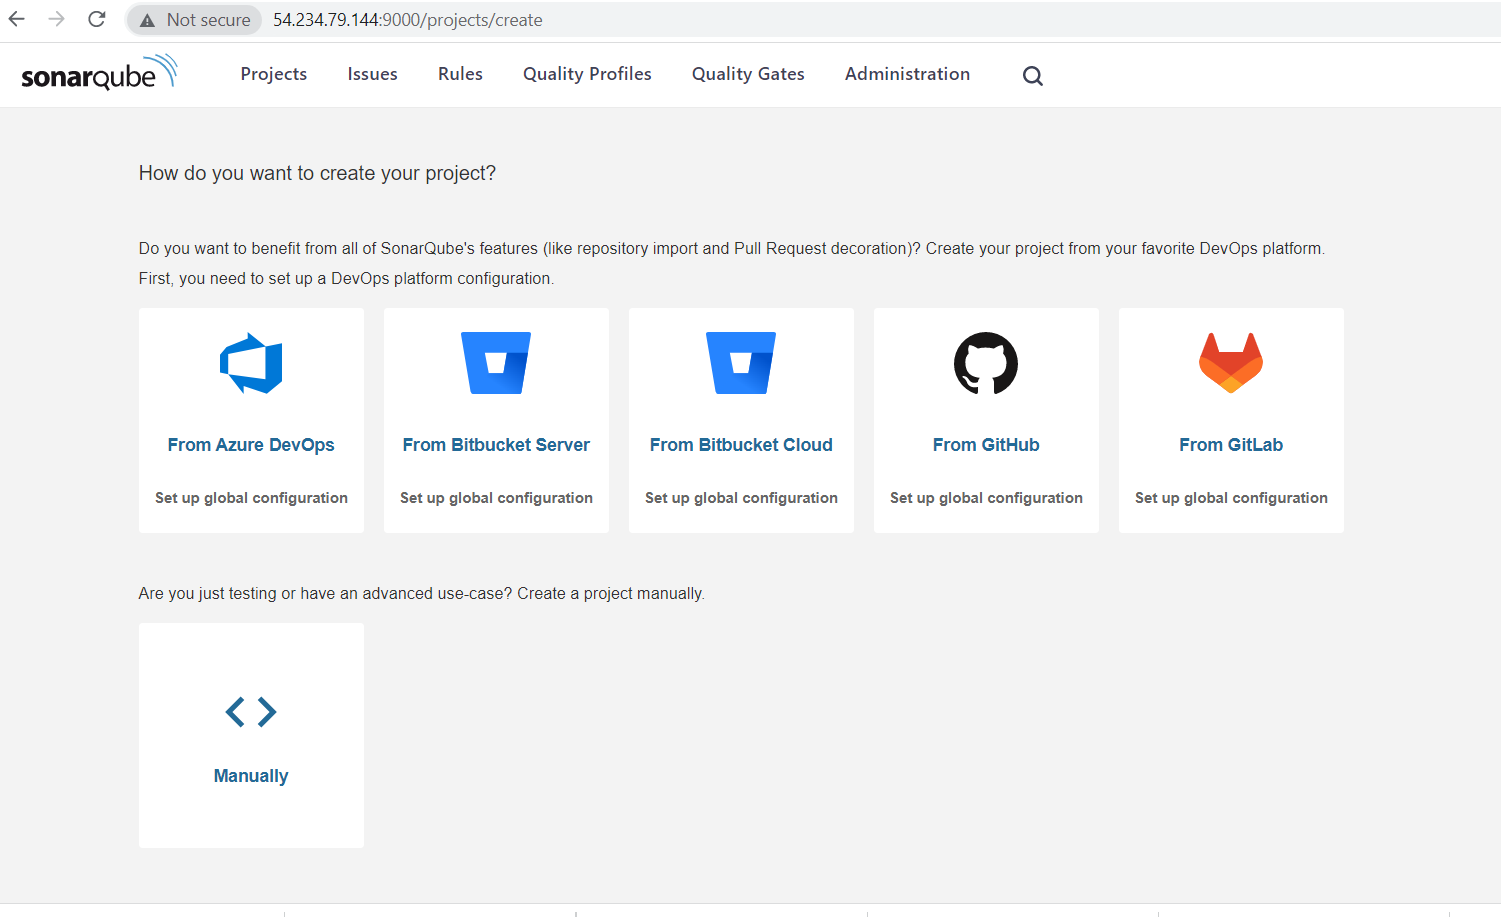Choose the Manually label
Image resolution: width=1501 pixels, height=917 pixels.
point(251,776)
